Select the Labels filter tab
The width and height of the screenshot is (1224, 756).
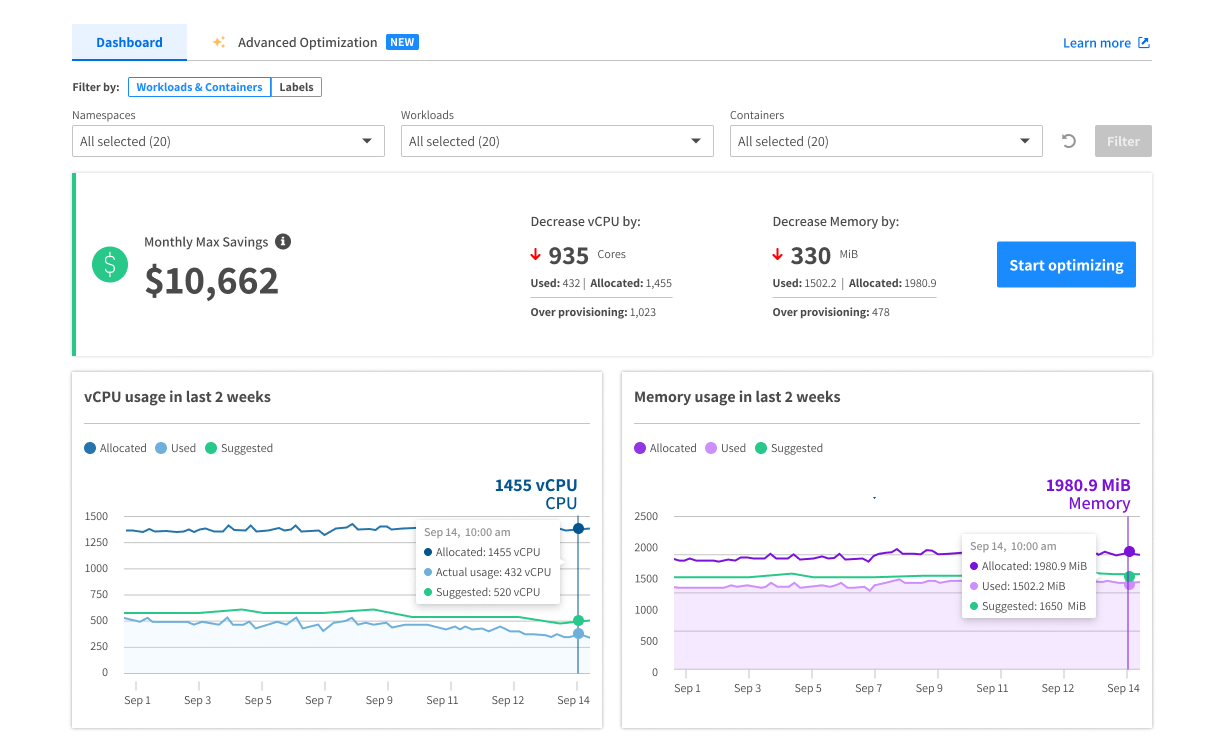coord(296,87)
